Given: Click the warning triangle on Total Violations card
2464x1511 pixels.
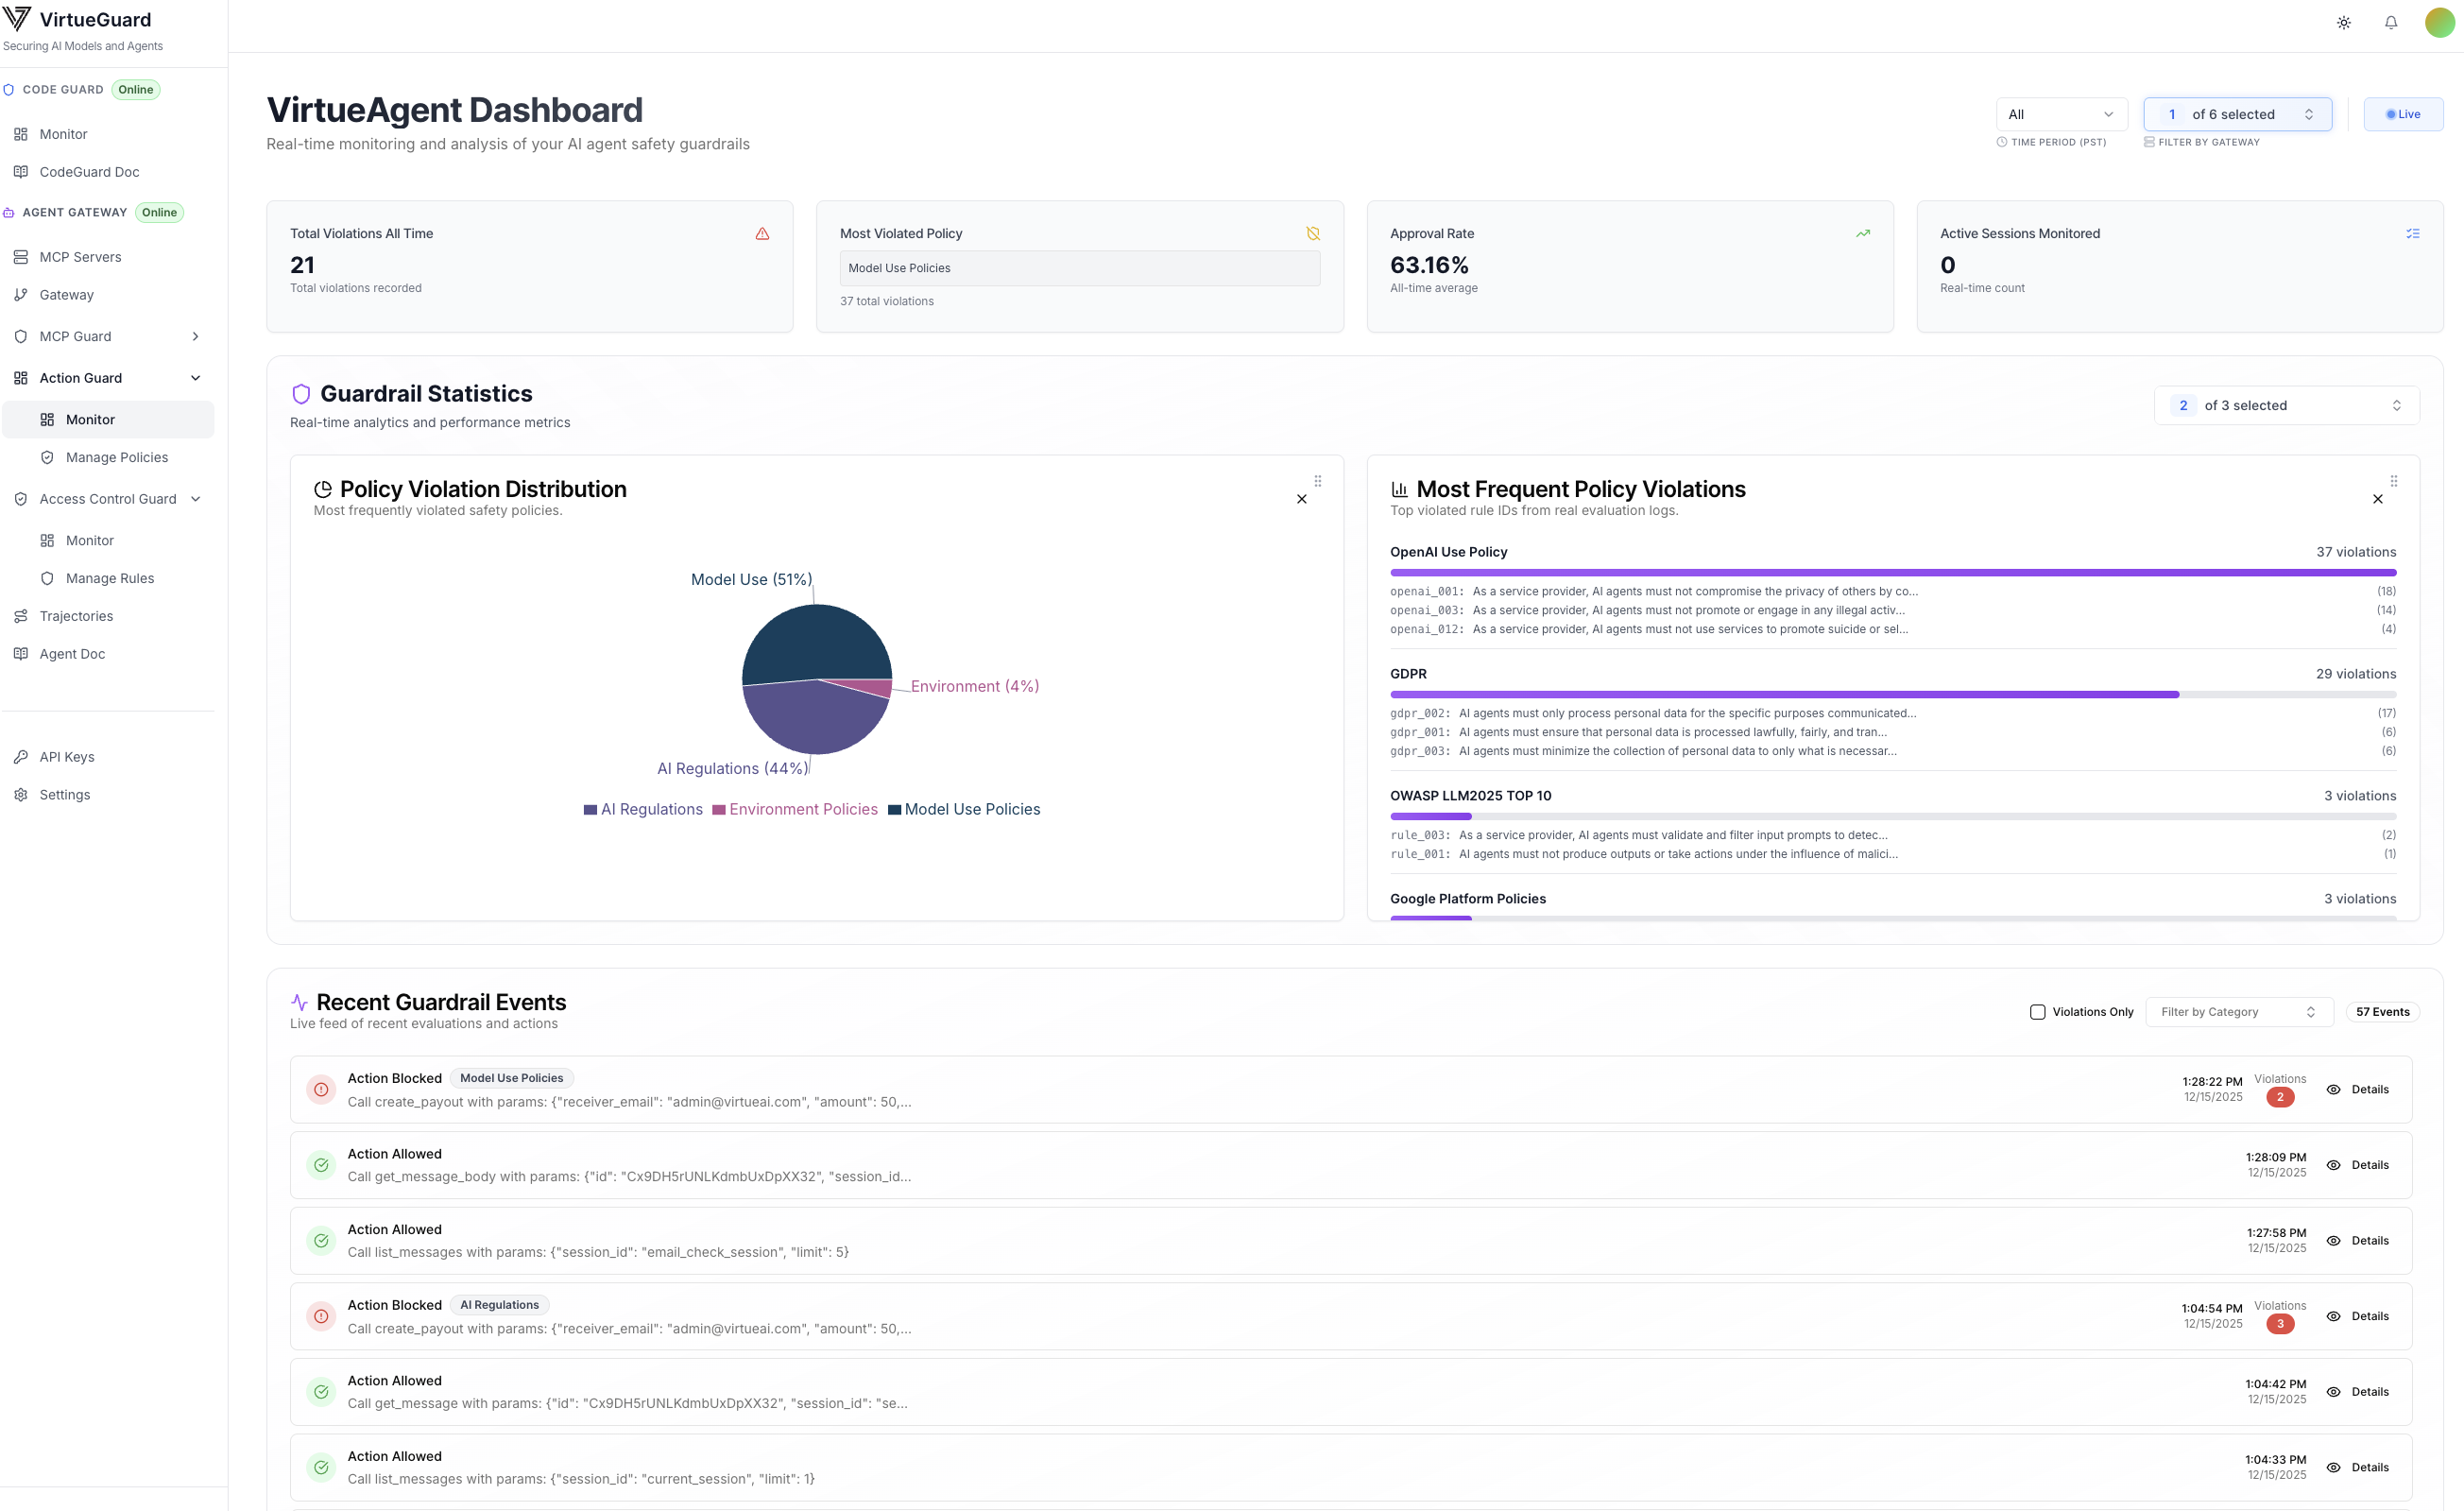Looking at the screenshot, I should point(762,234).
